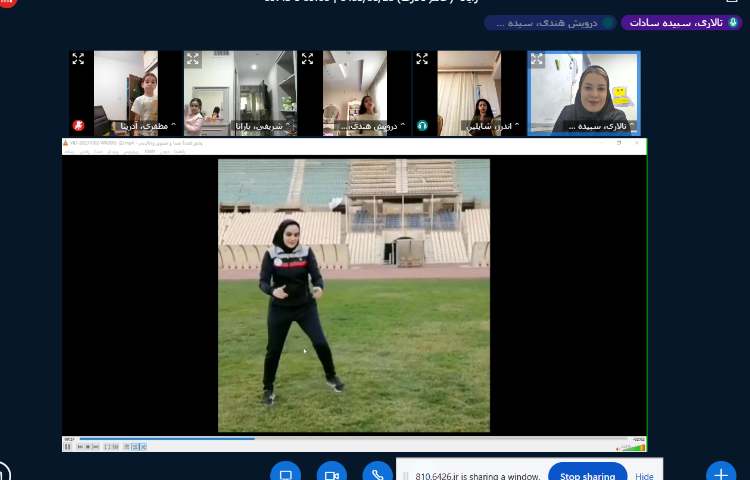Open menu chevron next to مظفری آدرینا name
Viewport: 750px width, 480px height.
173,125
